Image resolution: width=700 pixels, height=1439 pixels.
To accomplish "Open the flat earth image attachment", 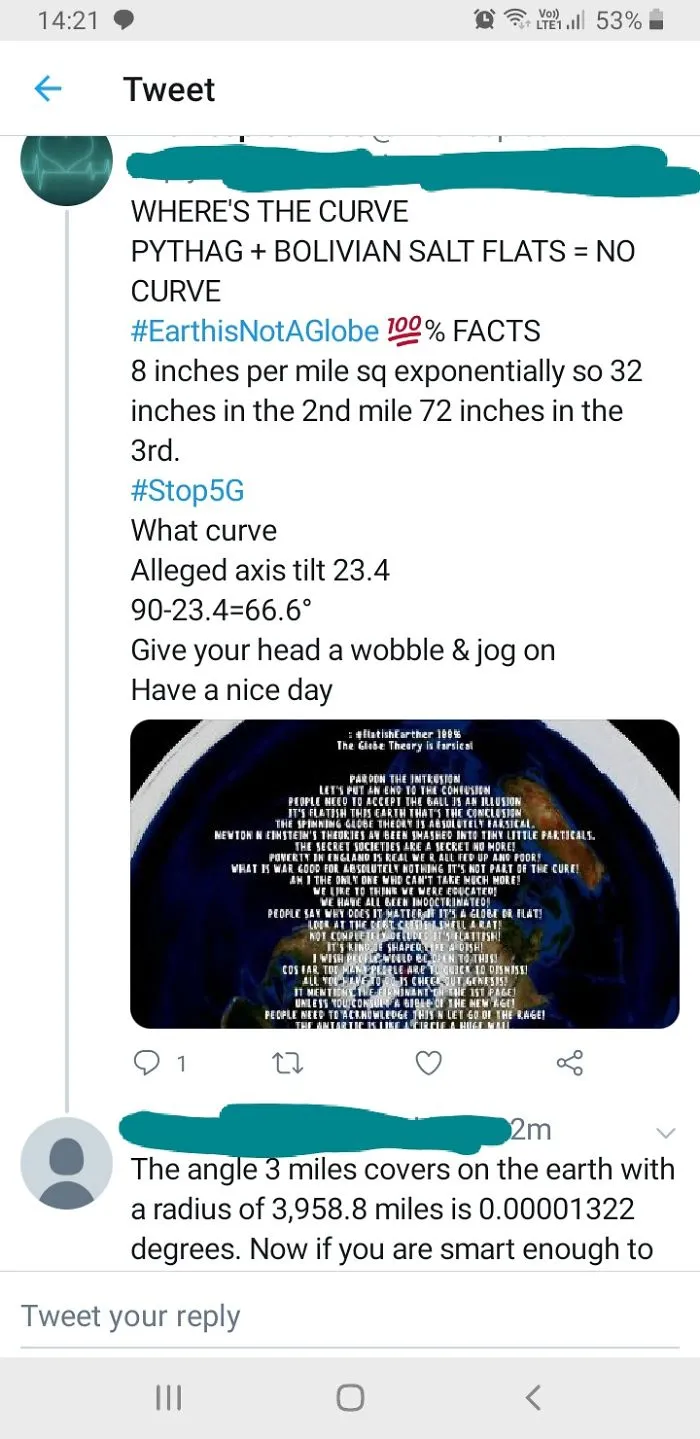I will (405, 873).
